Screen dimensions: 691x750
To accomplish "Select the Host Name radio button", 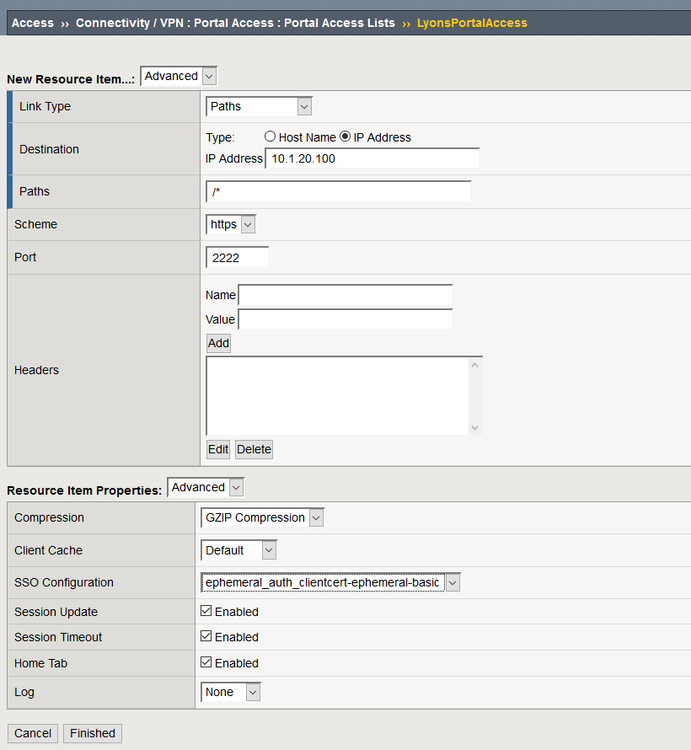I will [270, 137].
